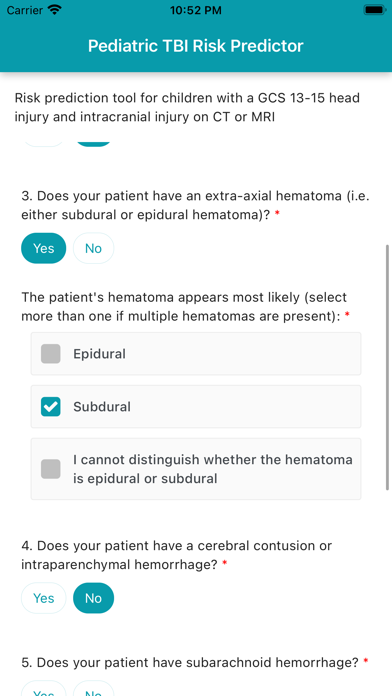Tap the Carrier label in status bar
This screenshot has height=696, width=392.
click(x=24, y=10)
